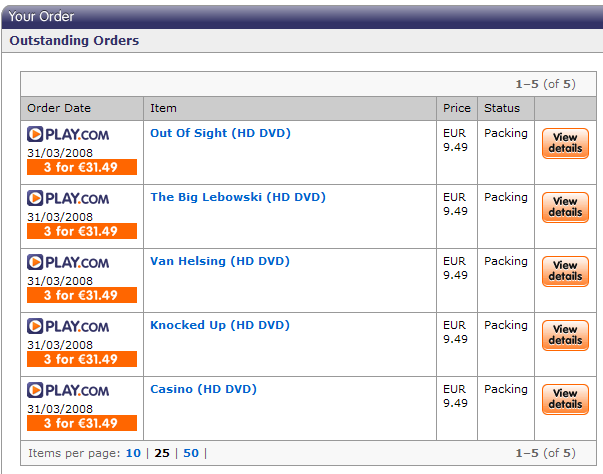The height and width of the screenshot is (474, 603).
Task: Show 10 items per page
Action: (x=133, y=453)
